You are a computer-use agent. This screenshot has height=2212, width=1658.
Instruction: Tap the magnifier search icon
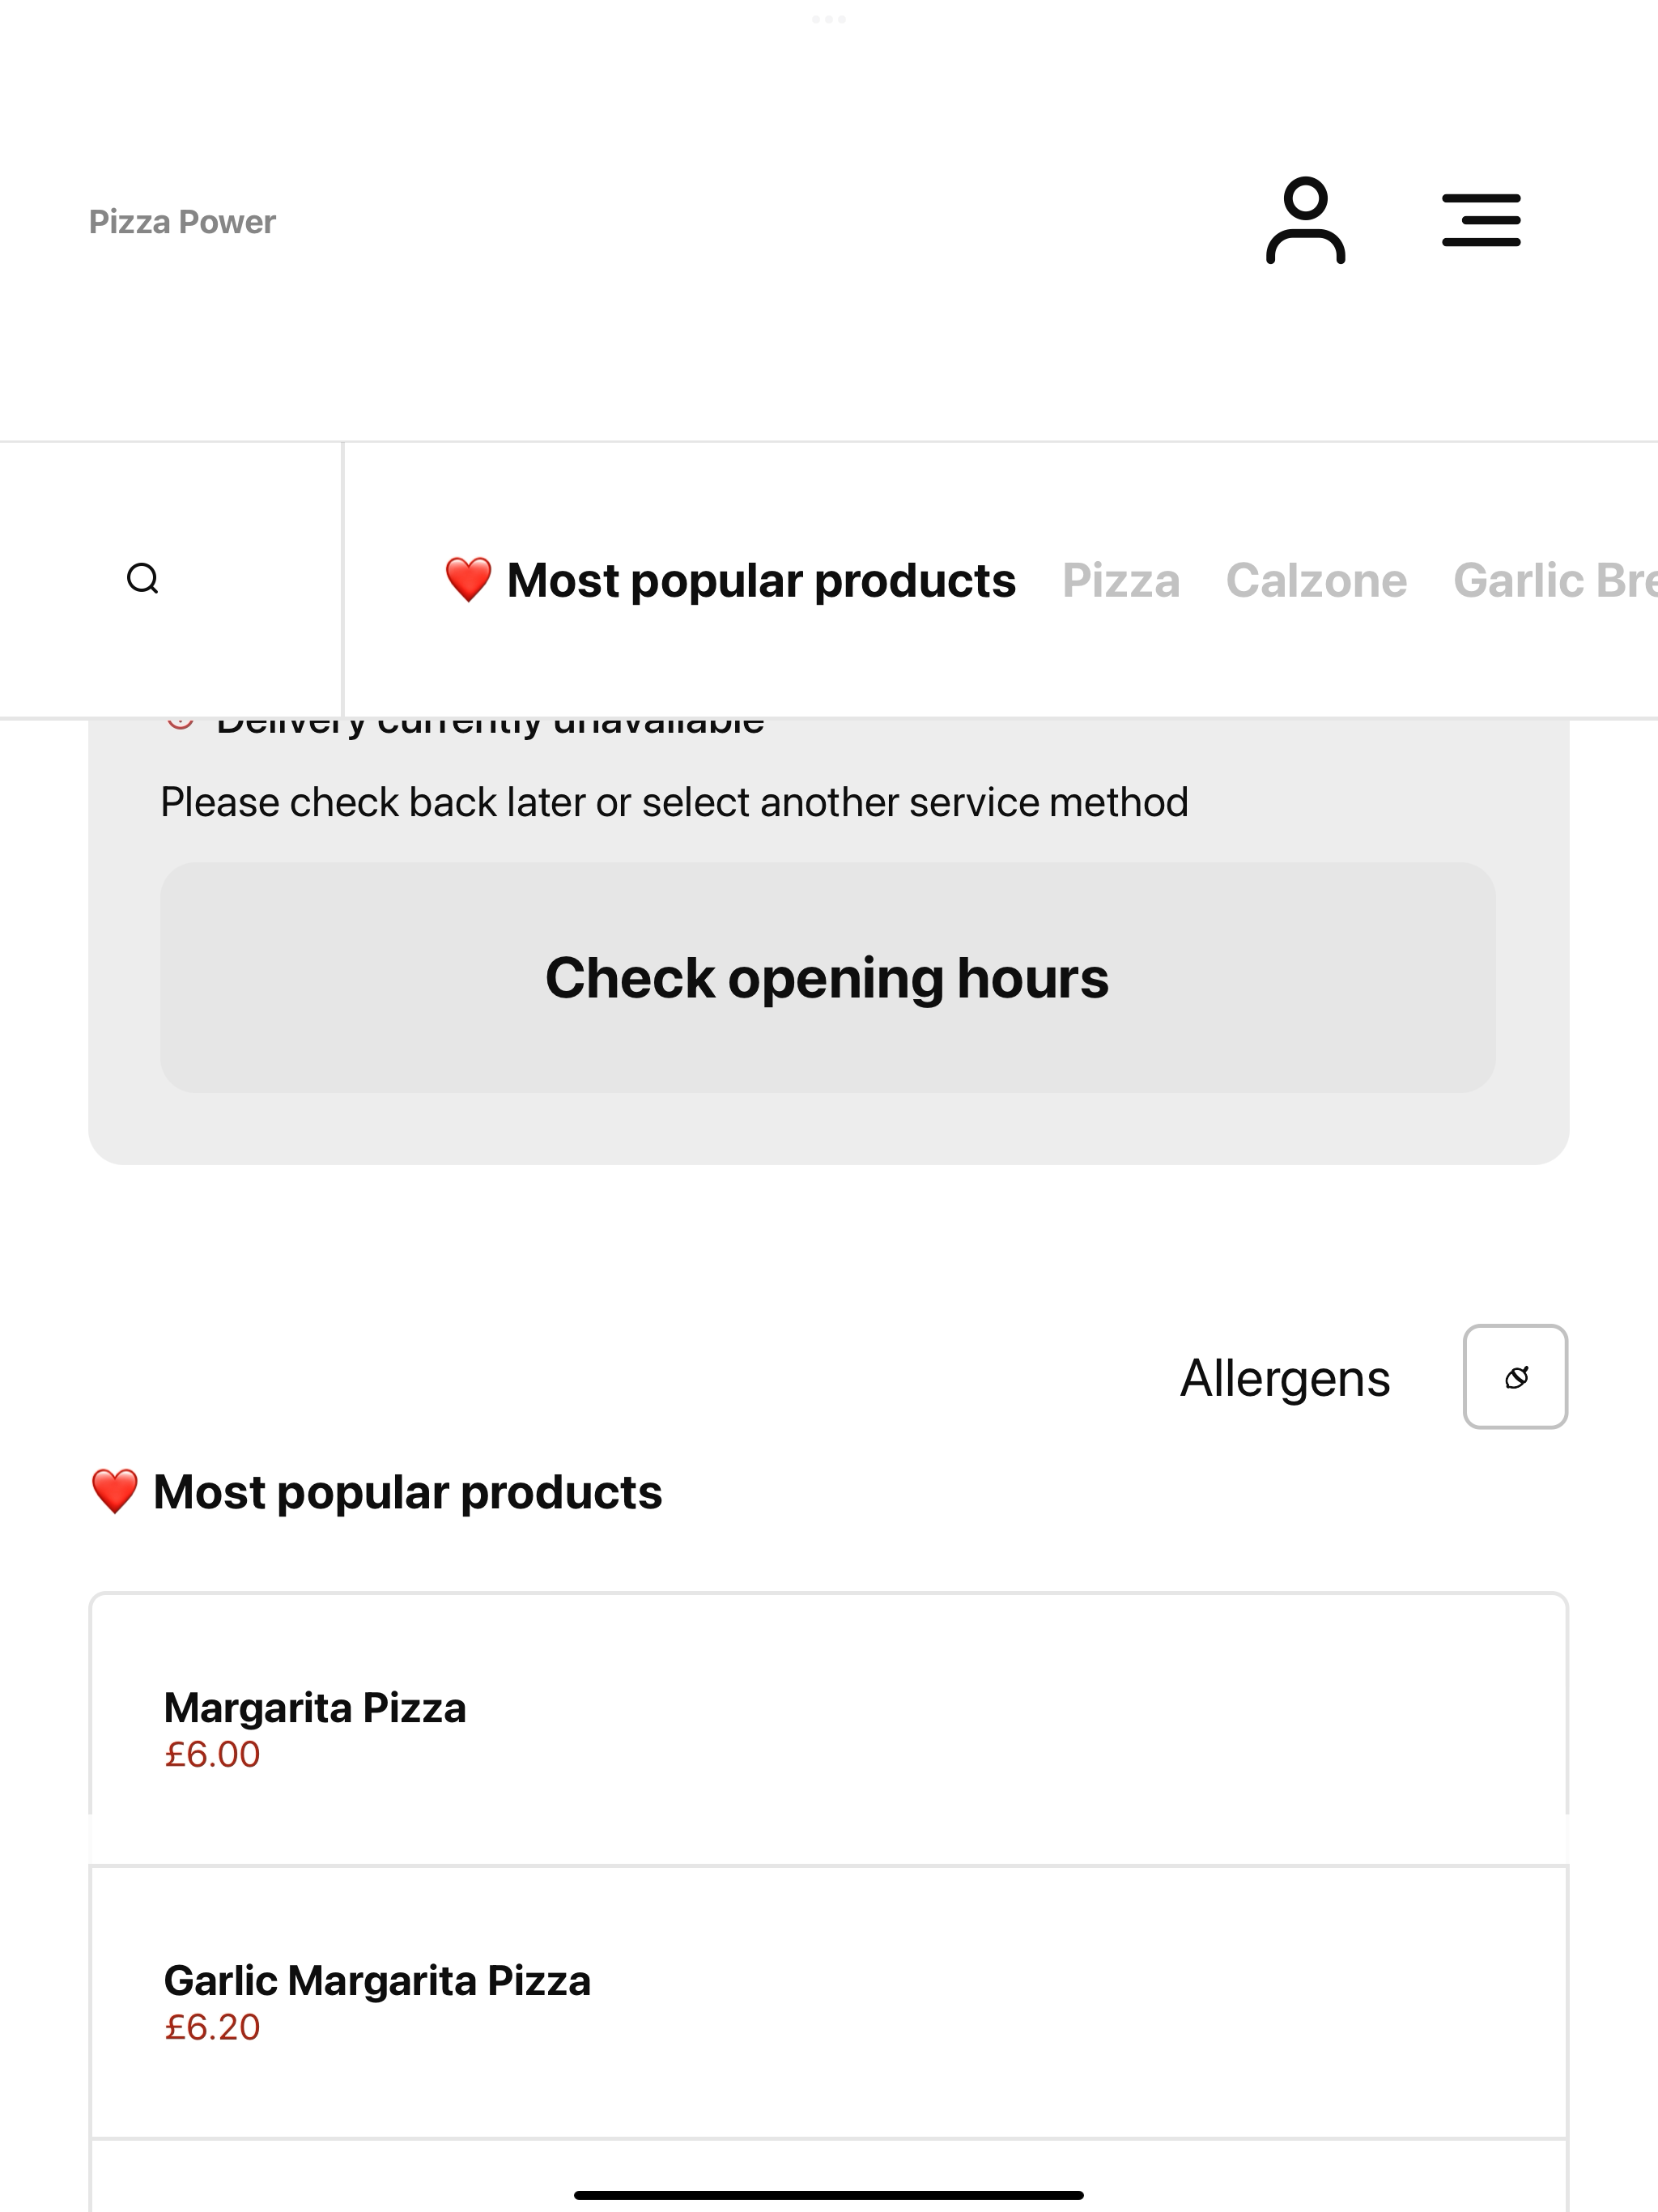143,579
